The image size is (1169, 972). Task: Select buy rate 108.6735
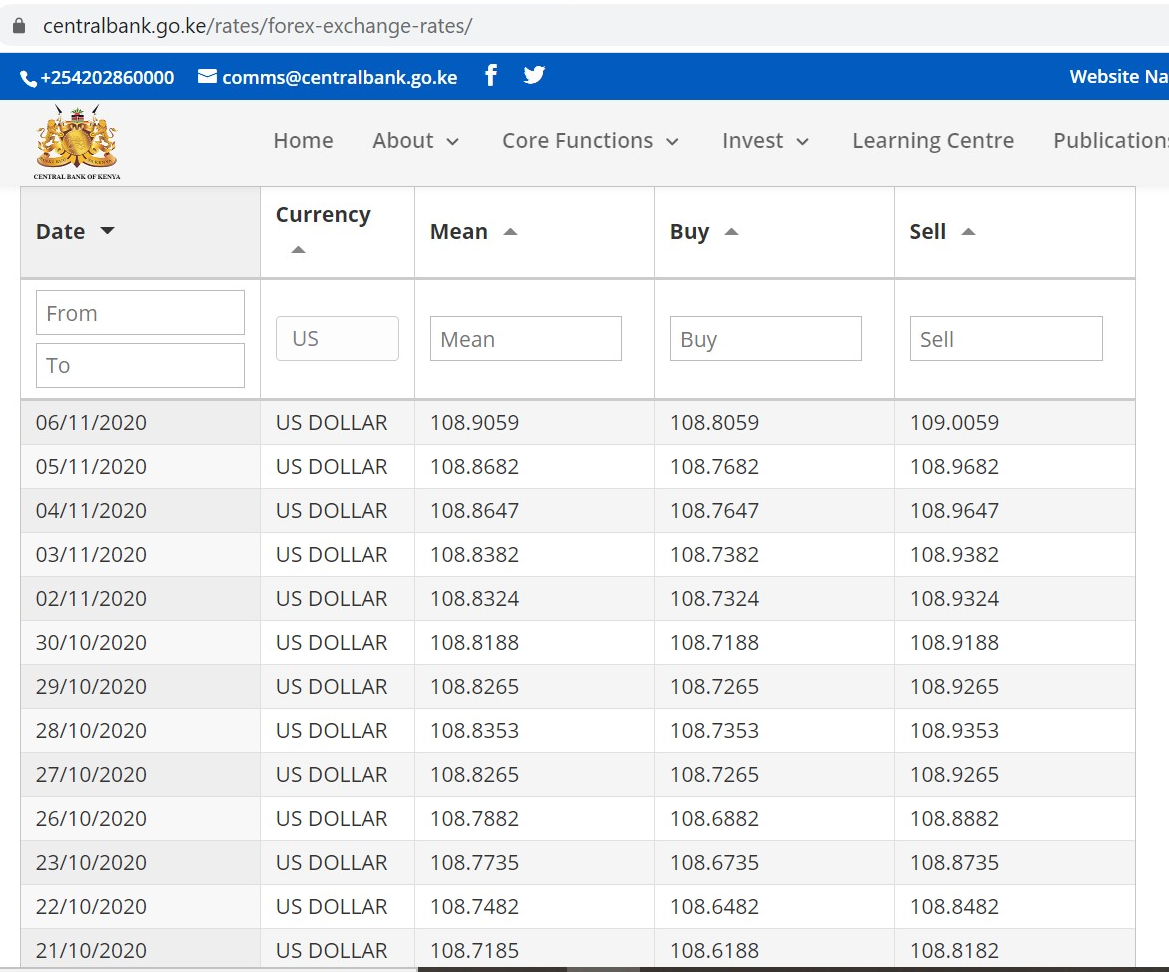coord(714,862)
